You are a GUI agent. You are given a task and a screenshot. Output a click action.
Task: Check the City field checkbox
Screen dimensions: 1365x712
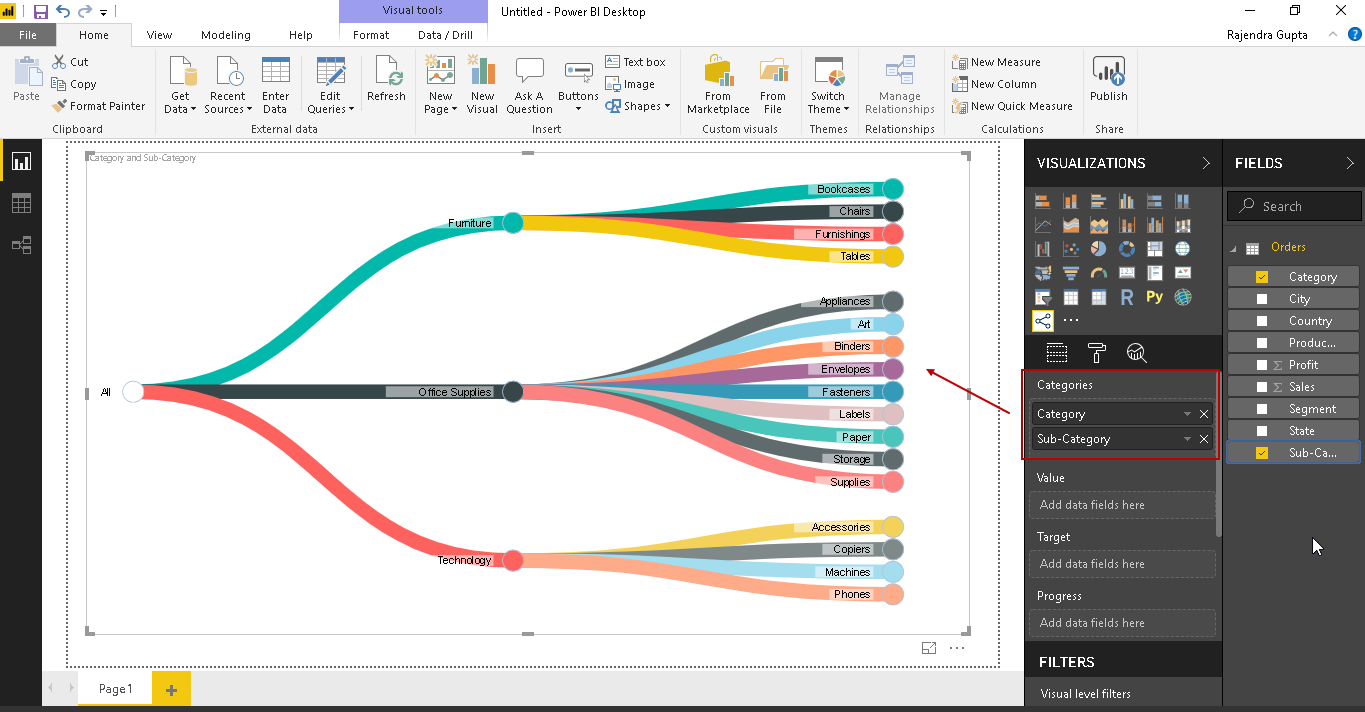pyautogui.click(x=1262, y=299)
